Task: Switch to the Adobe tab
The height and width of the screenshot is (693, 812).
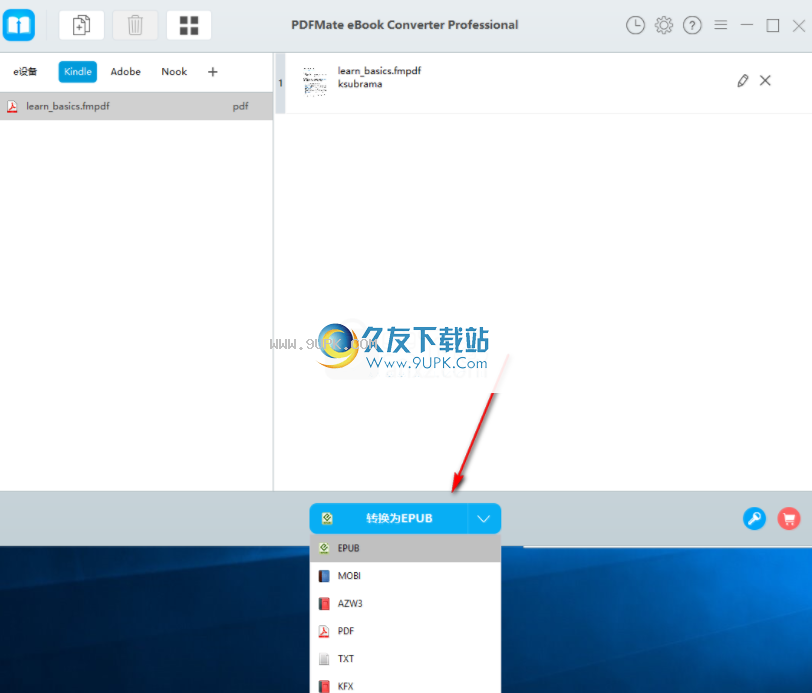Action: coord(125,71)
